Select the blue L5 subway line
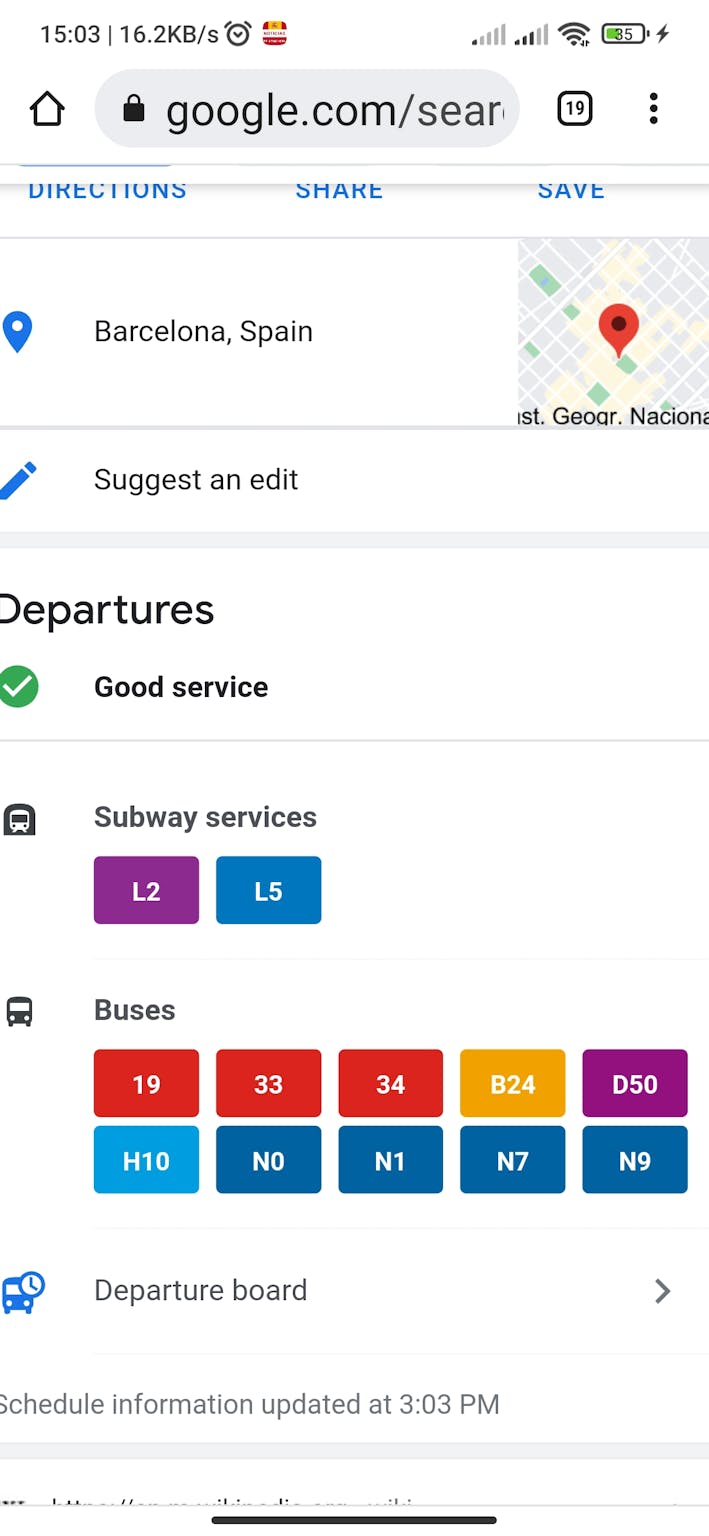 pos(268,890)
